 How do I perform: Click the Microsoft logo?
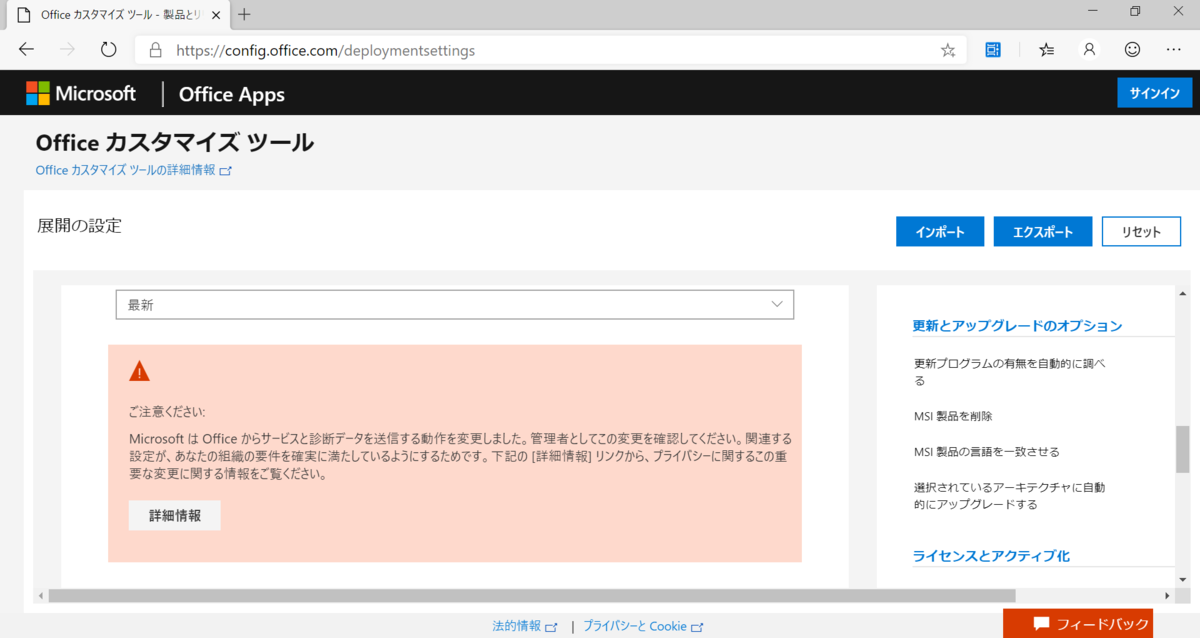81,94
